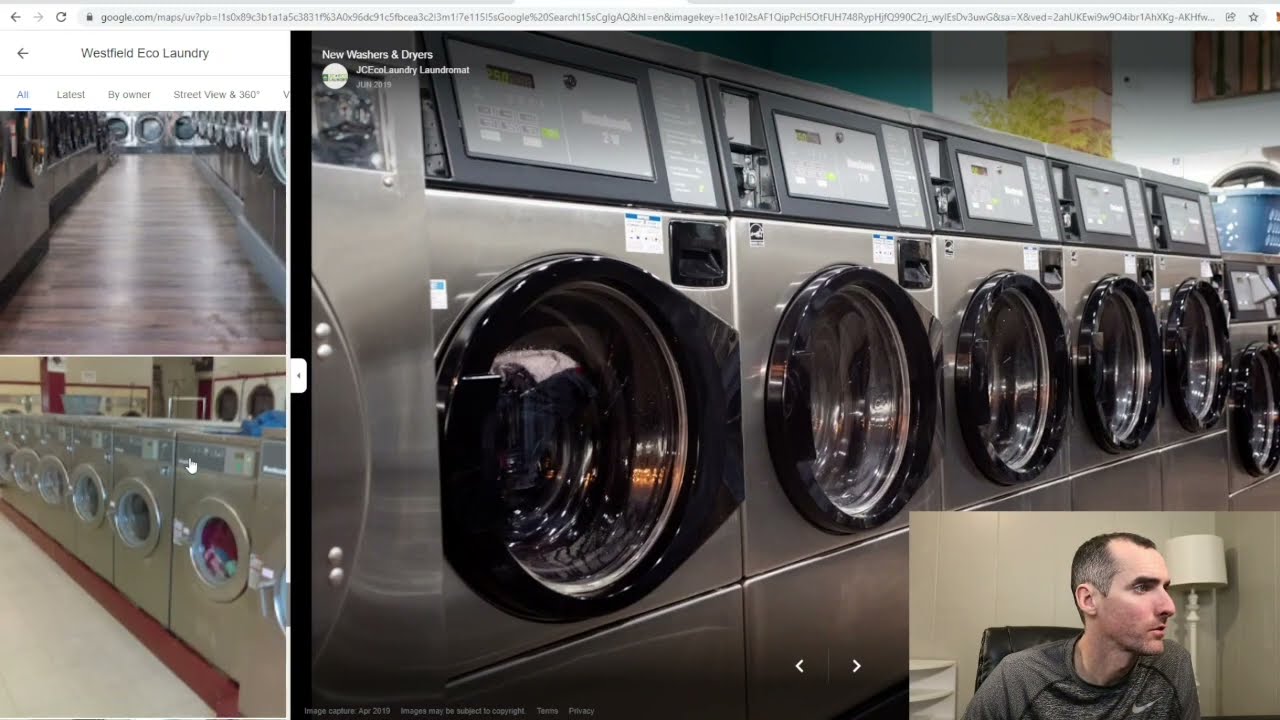Go back in the browser history
1280x720 pixels.
pos(15,17)
